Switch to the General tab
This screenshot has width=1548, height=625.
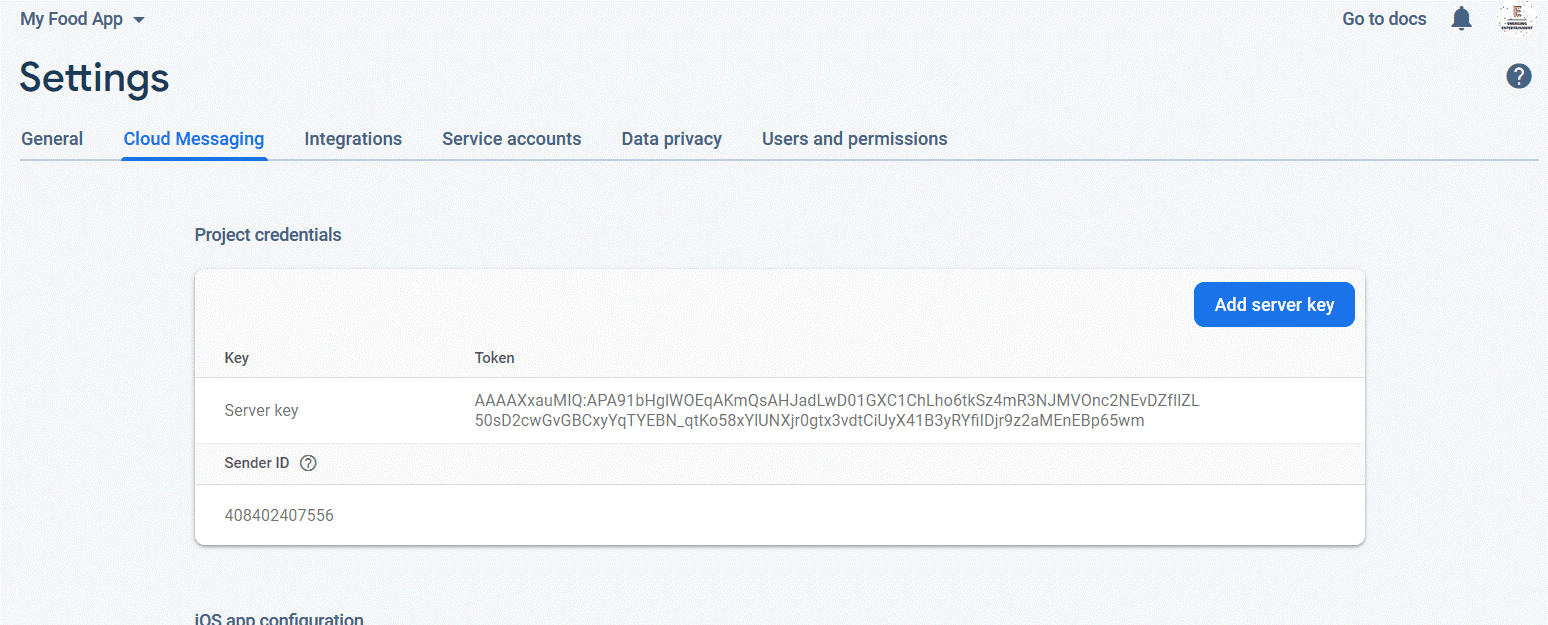[x=51, y=138]
